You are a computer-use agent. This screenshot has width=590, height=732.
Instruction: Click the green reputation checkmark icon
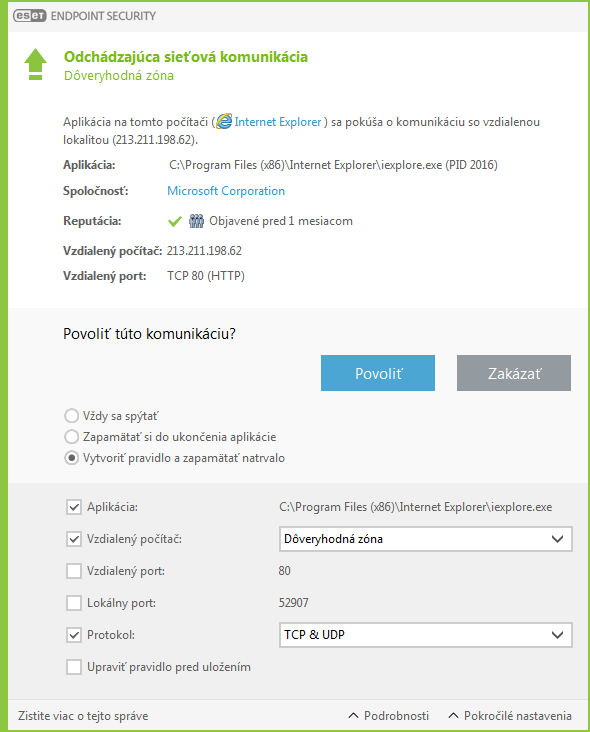point(175,221)
